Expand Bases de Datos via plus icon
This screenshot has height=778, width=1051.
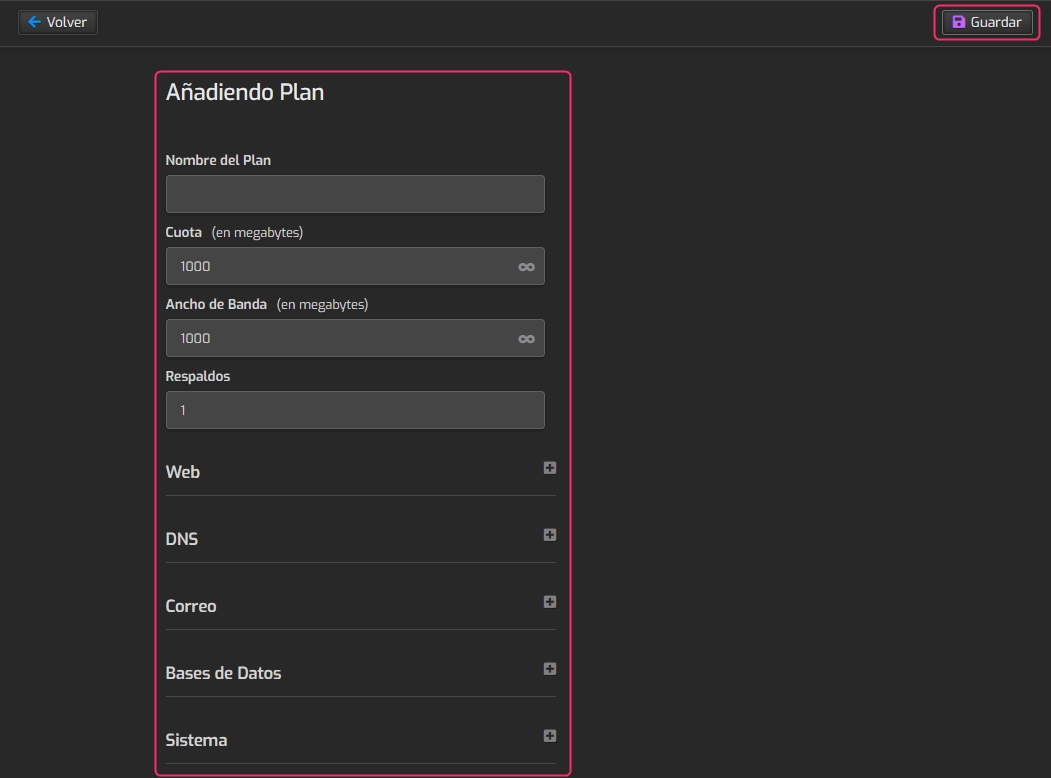pyautogui.click(x=549, y=669)
